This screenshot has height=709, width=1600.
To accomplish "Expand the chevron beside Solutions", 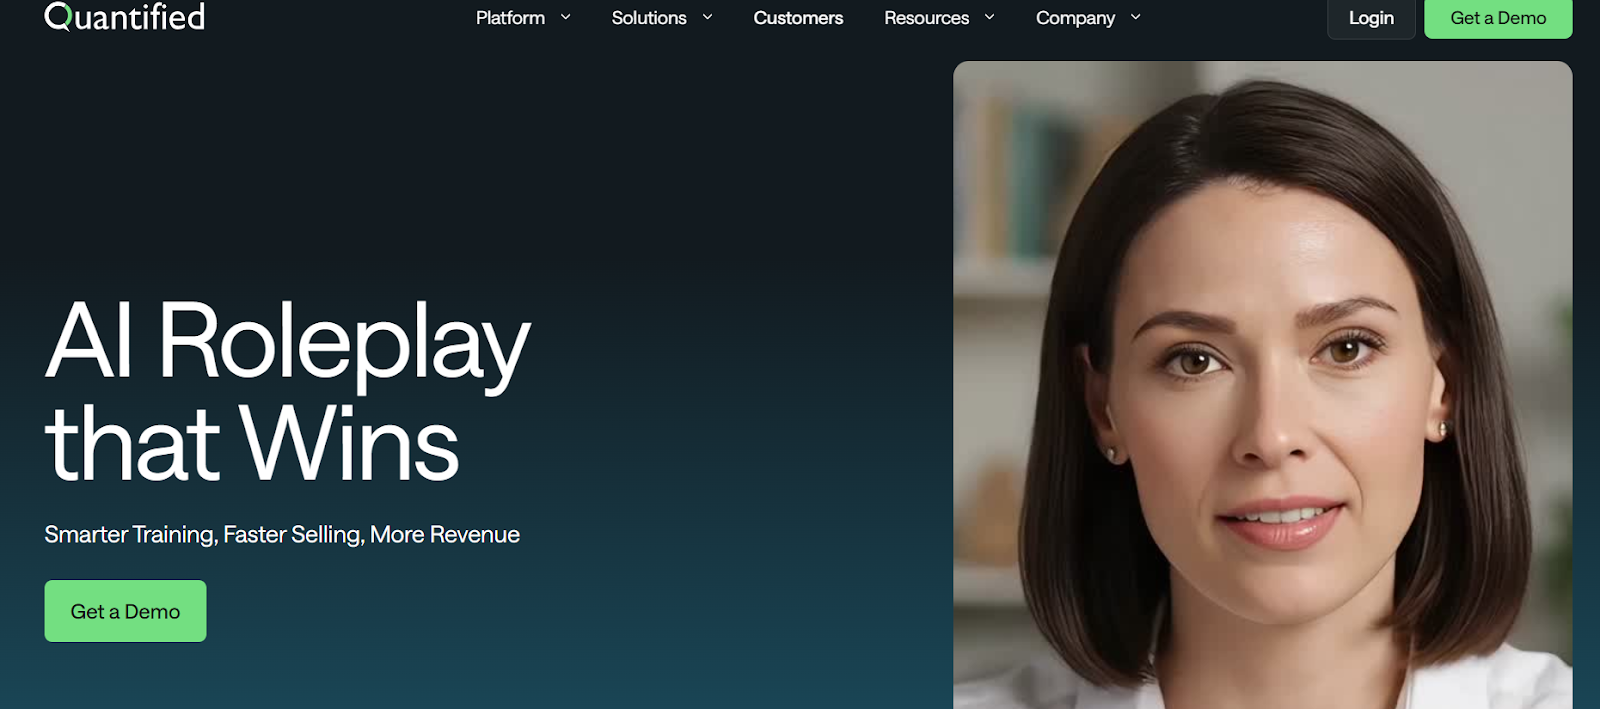I will 707,17.
